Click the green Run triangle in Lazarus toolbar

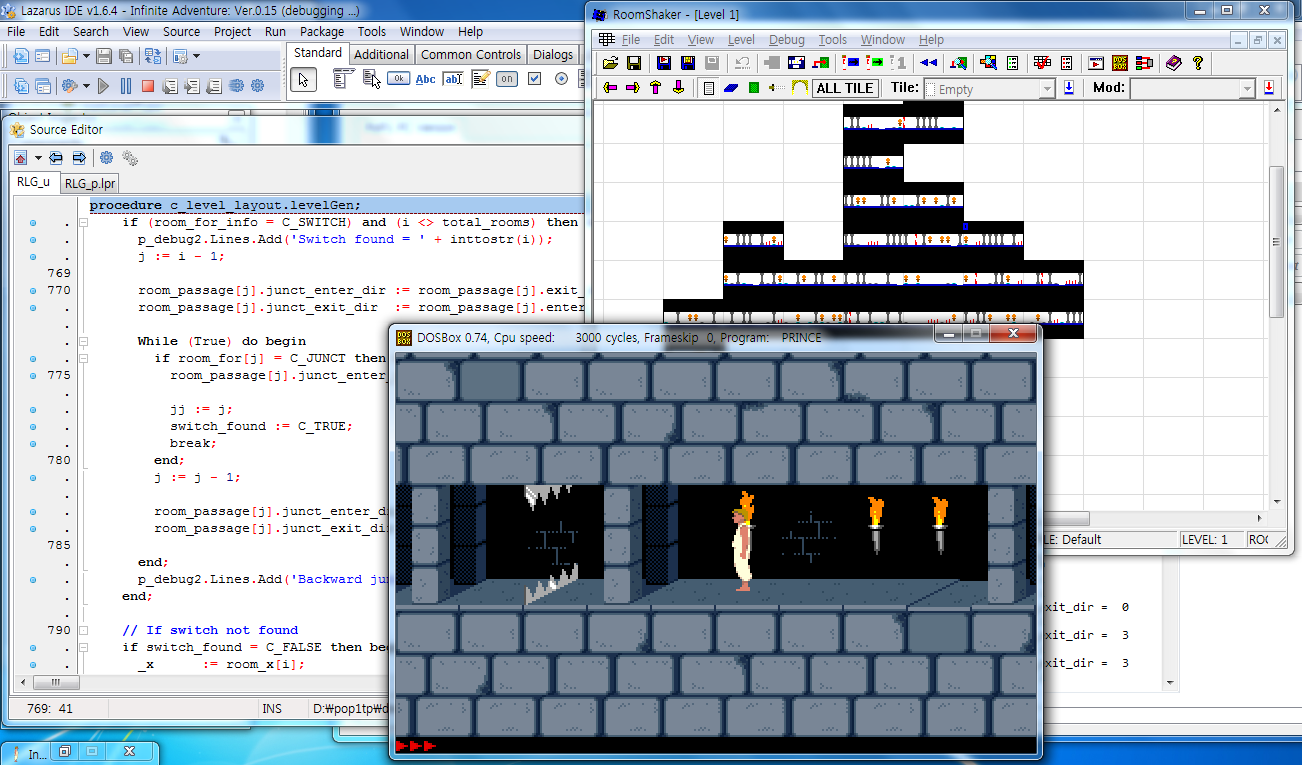click(103, 86)
